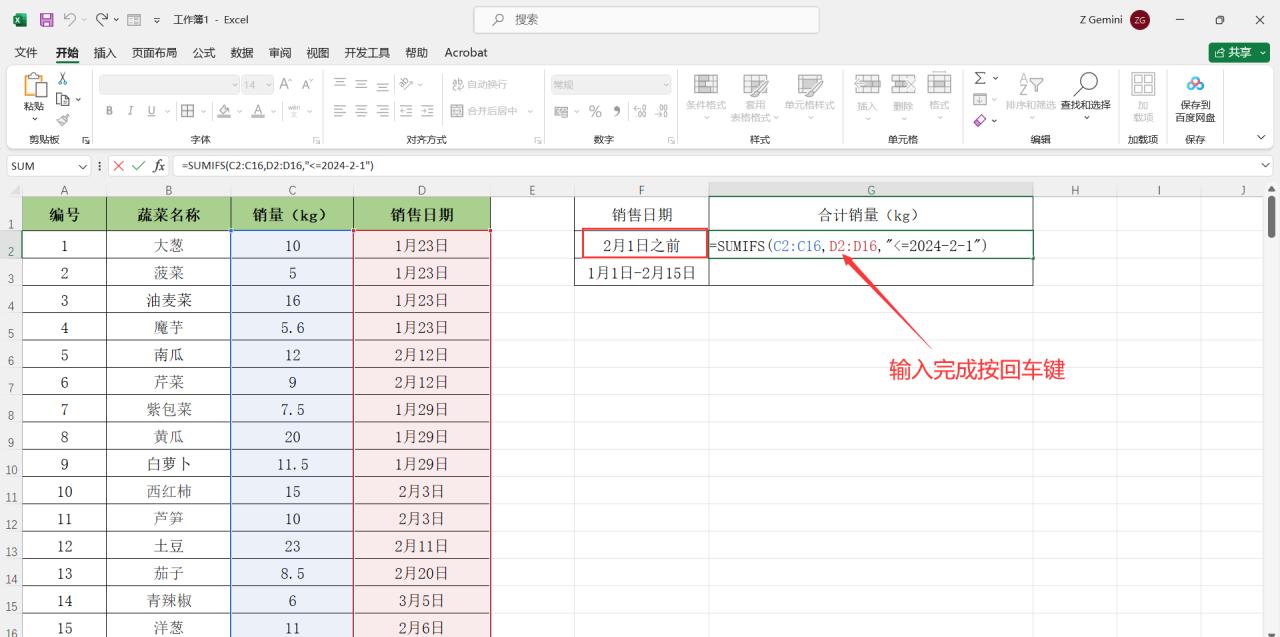The image size is (1280, 637).
Task: Open the 文件 menu
Action: click(x=26, y=52)
